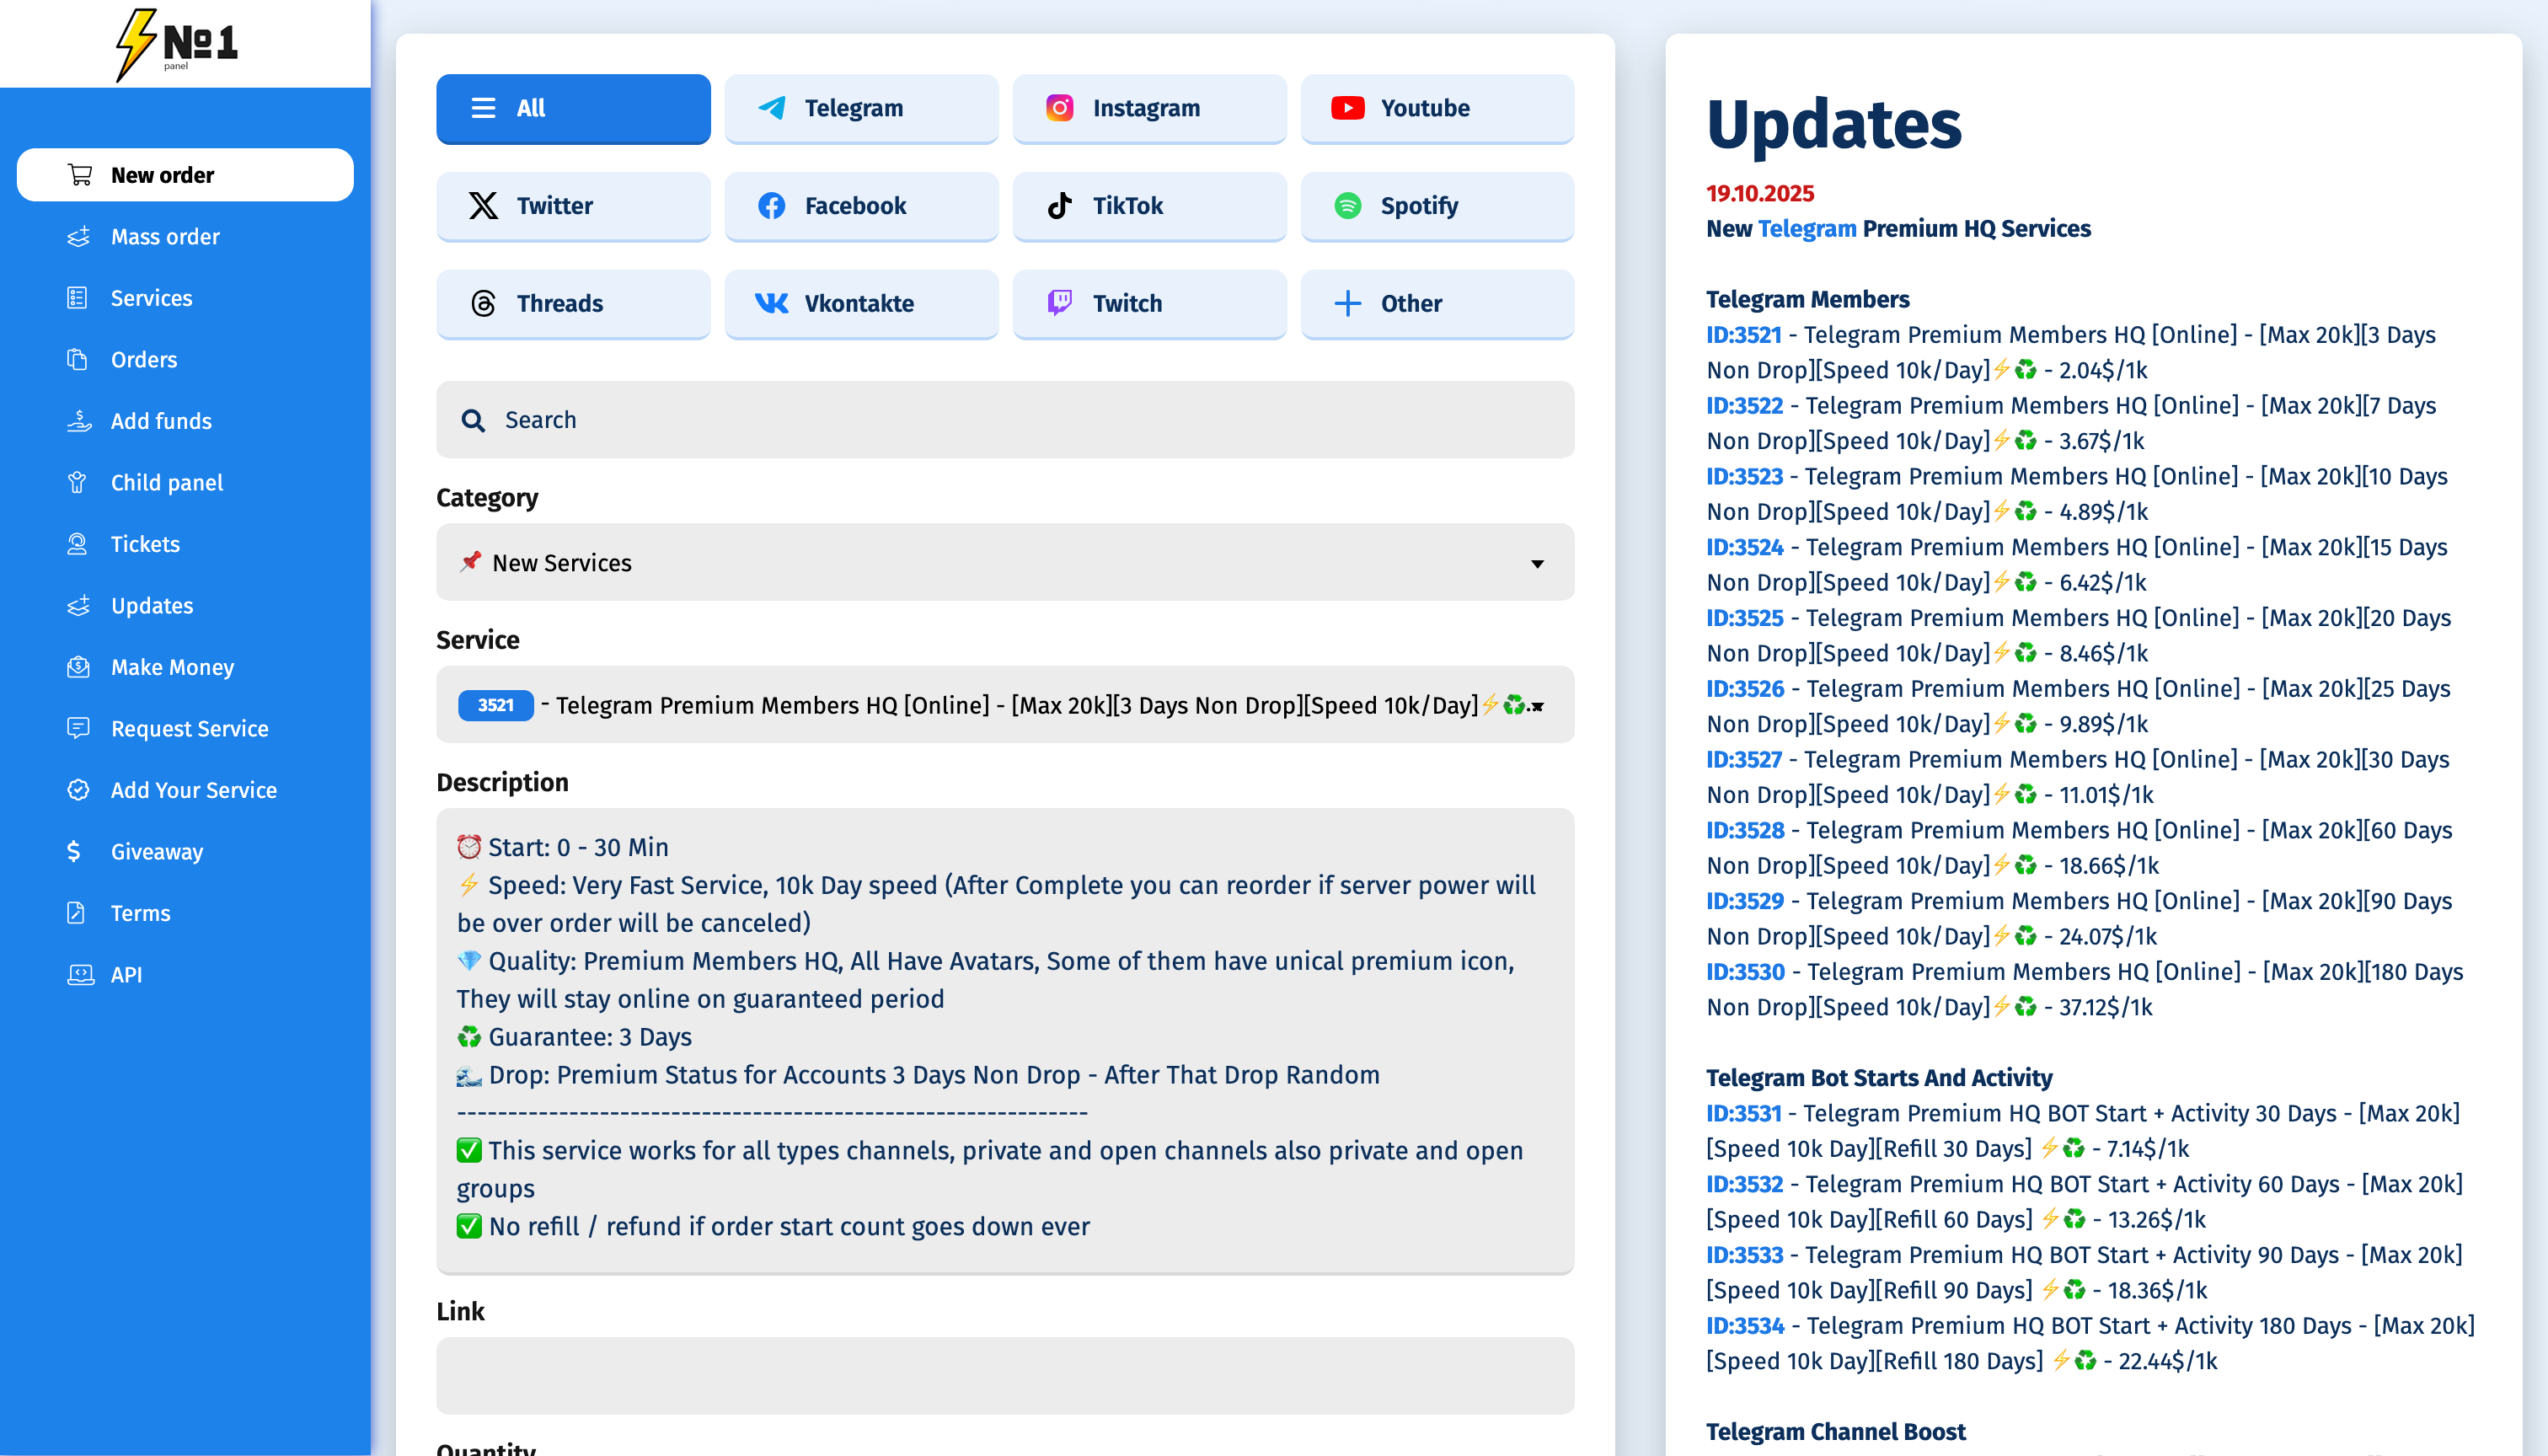The image size is (2548, 1456).
Task: Open service link ID:3521 in Updates
Action: [1743, 335]
